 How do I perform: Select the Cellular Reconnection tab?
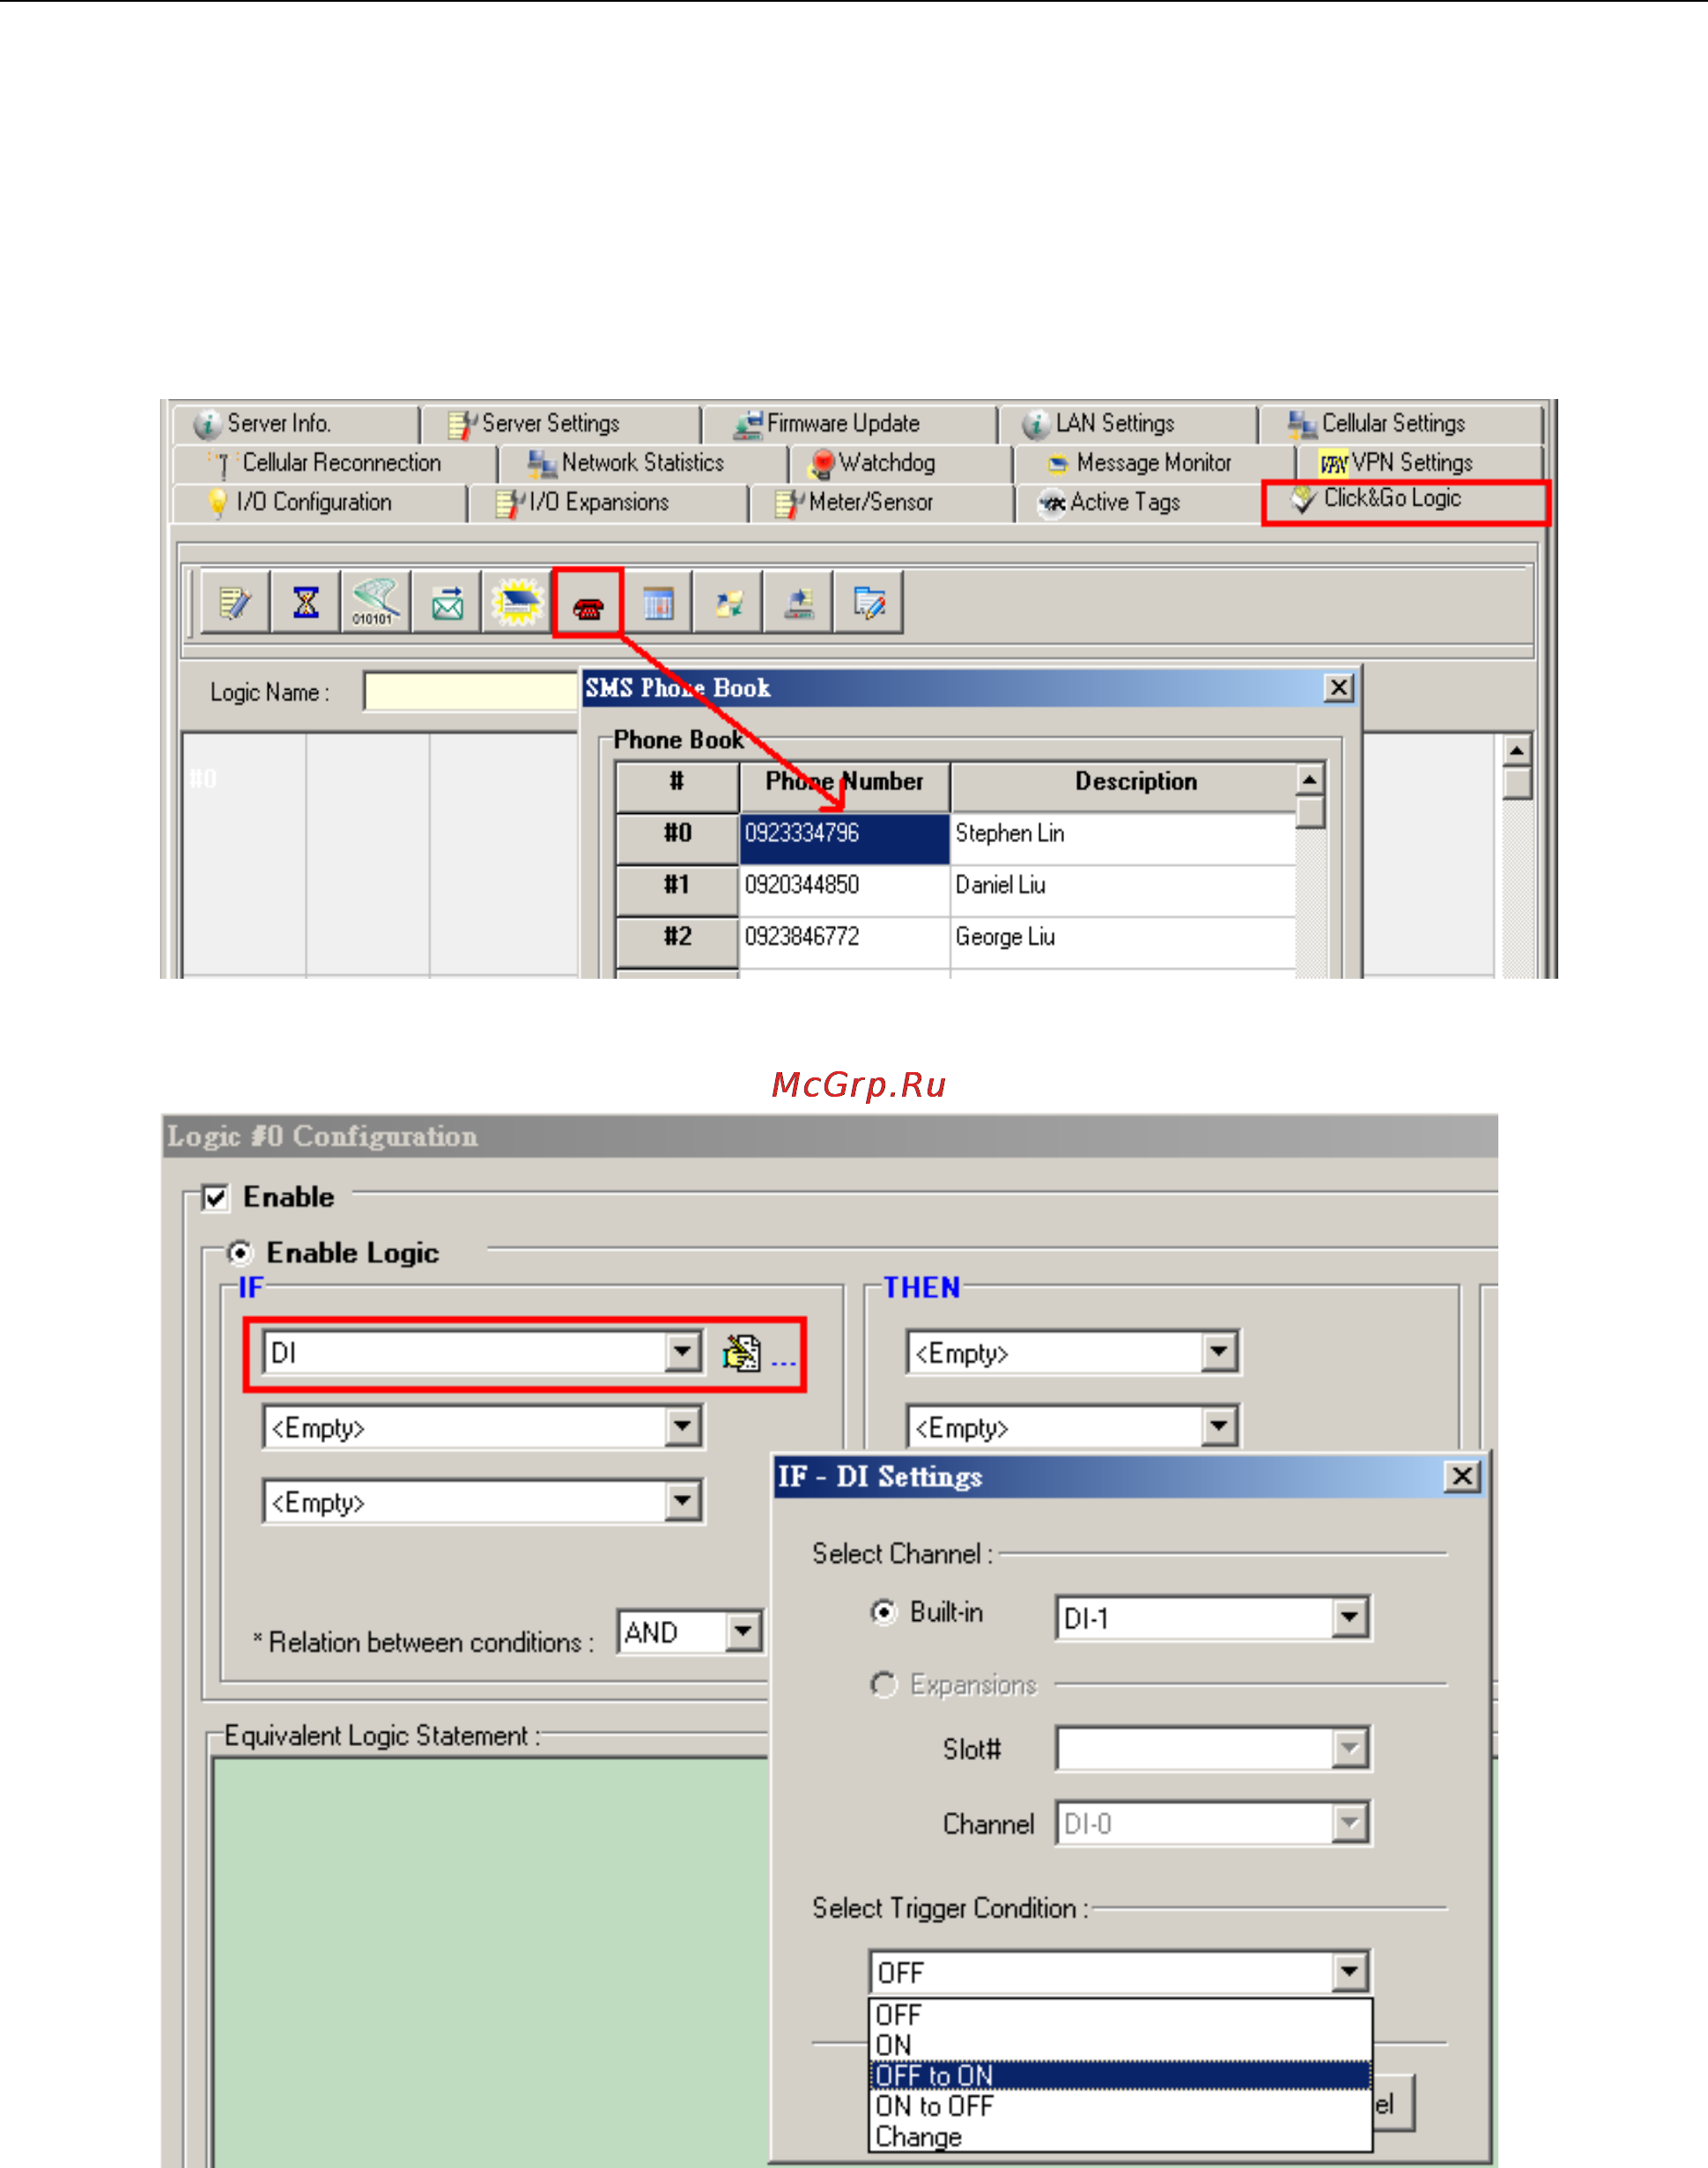pyautogui.click(x=336, y=464)
